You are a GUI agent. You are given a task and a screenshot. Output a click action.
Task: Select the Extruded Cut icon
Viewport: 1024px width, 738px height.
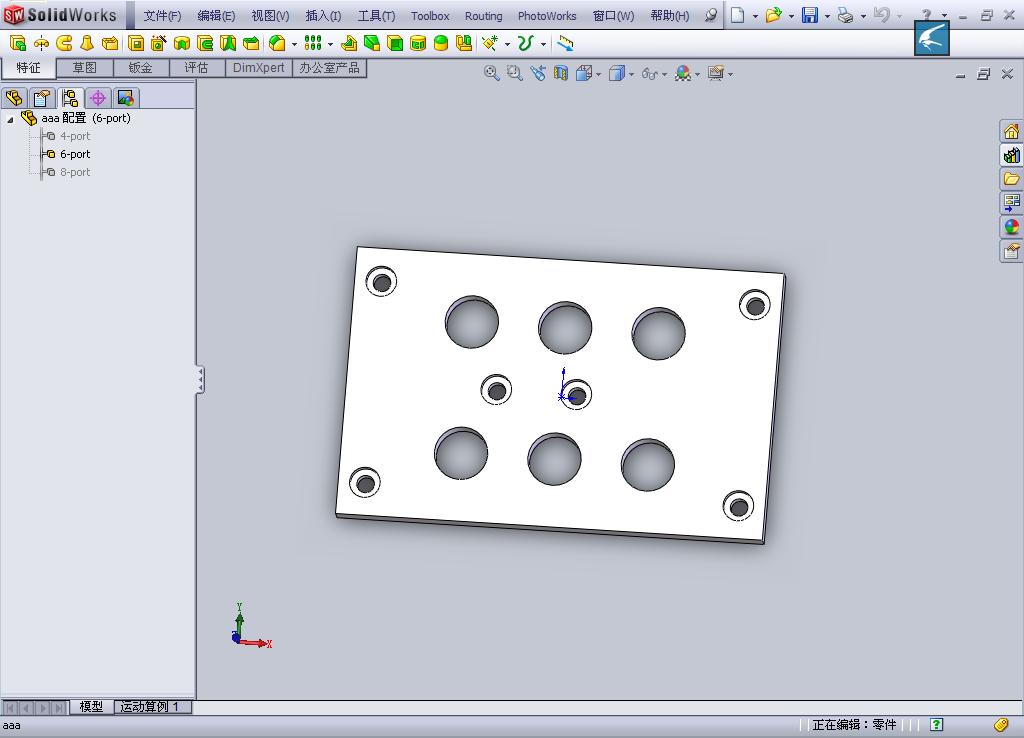[136, 44]
